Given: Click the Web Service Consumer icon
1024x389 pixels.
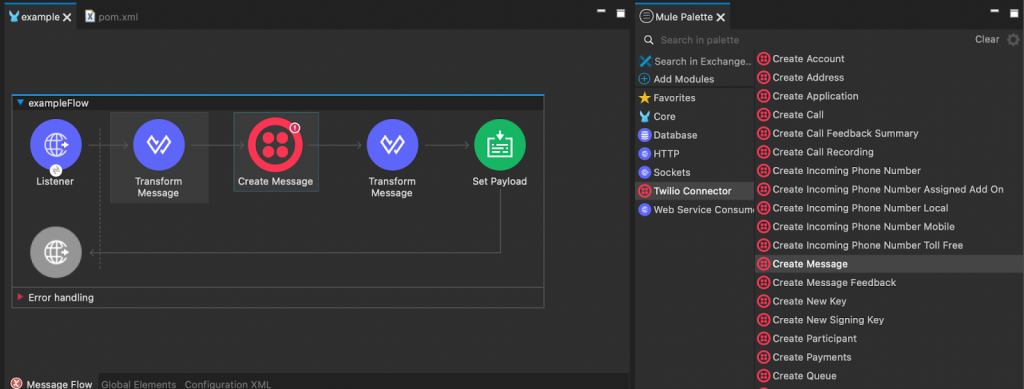Looking at the screenshot, I should (645, 210).
